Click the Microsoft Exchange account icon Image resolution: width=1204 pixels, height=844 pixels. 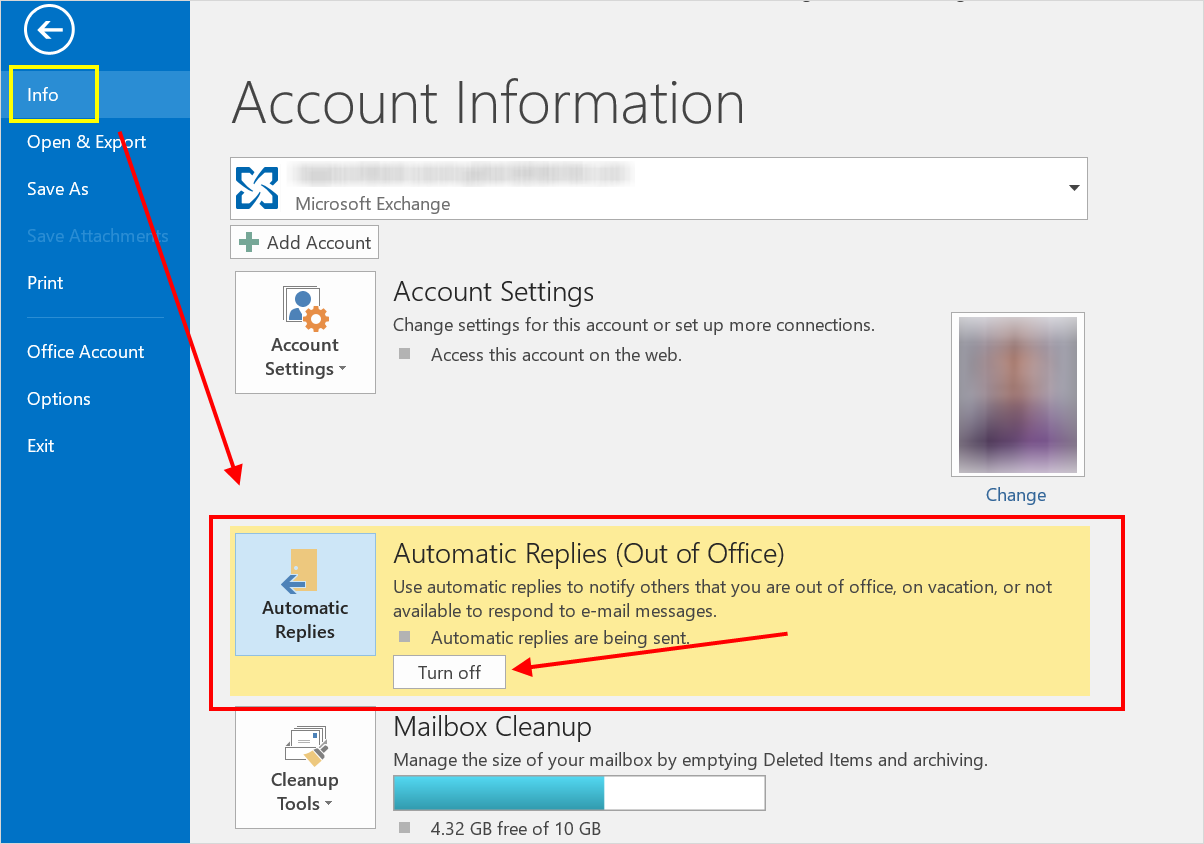point(257,188)
